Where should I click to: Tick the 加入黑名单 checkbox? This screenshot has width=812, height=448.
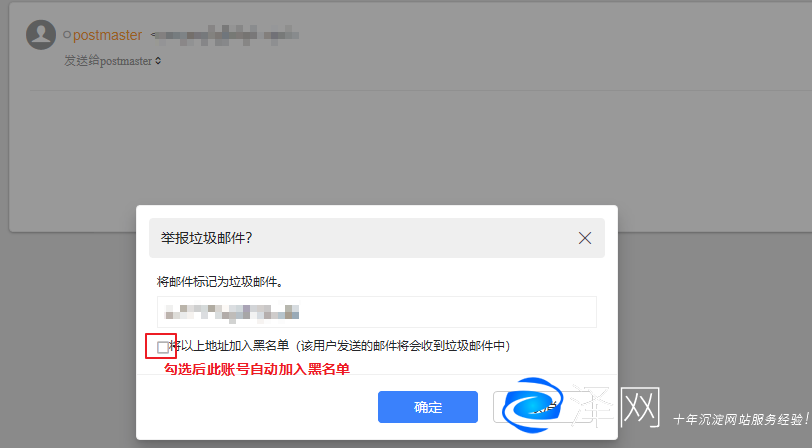pos(163,347)
